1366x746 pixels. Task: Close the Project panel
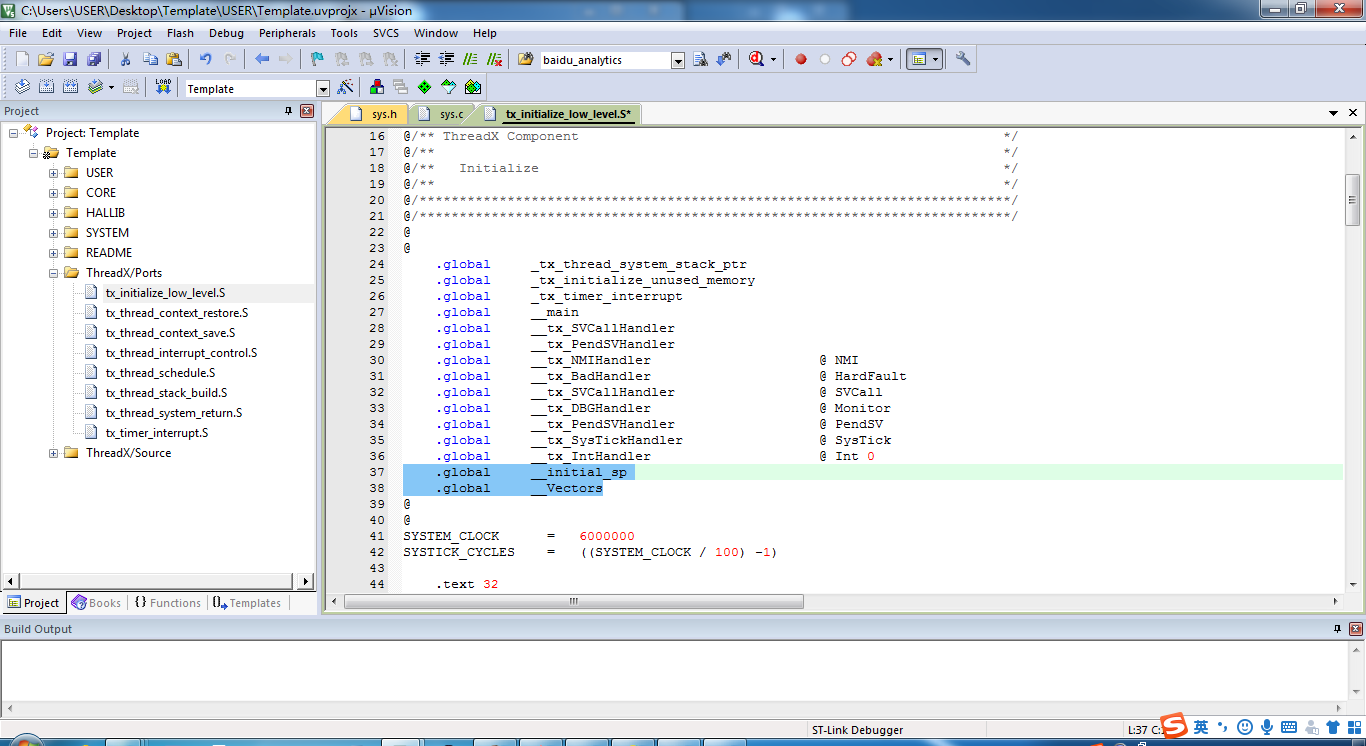click(307, 111)
